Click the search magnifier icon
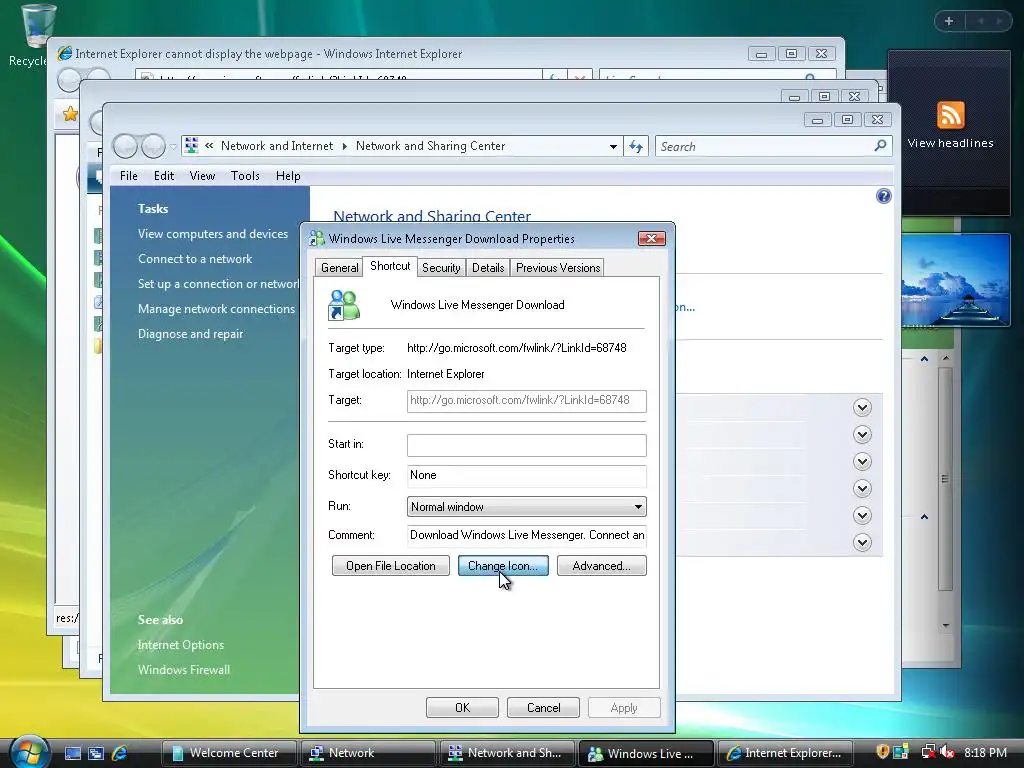 (x=880, y=146)
